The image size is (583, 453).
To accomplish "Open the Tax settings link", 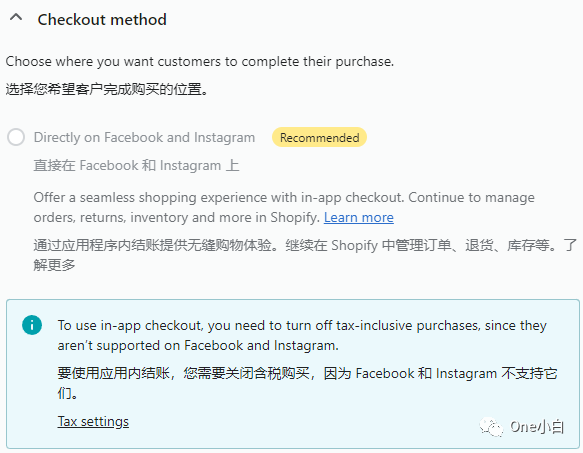I will [x=93, y=421].
